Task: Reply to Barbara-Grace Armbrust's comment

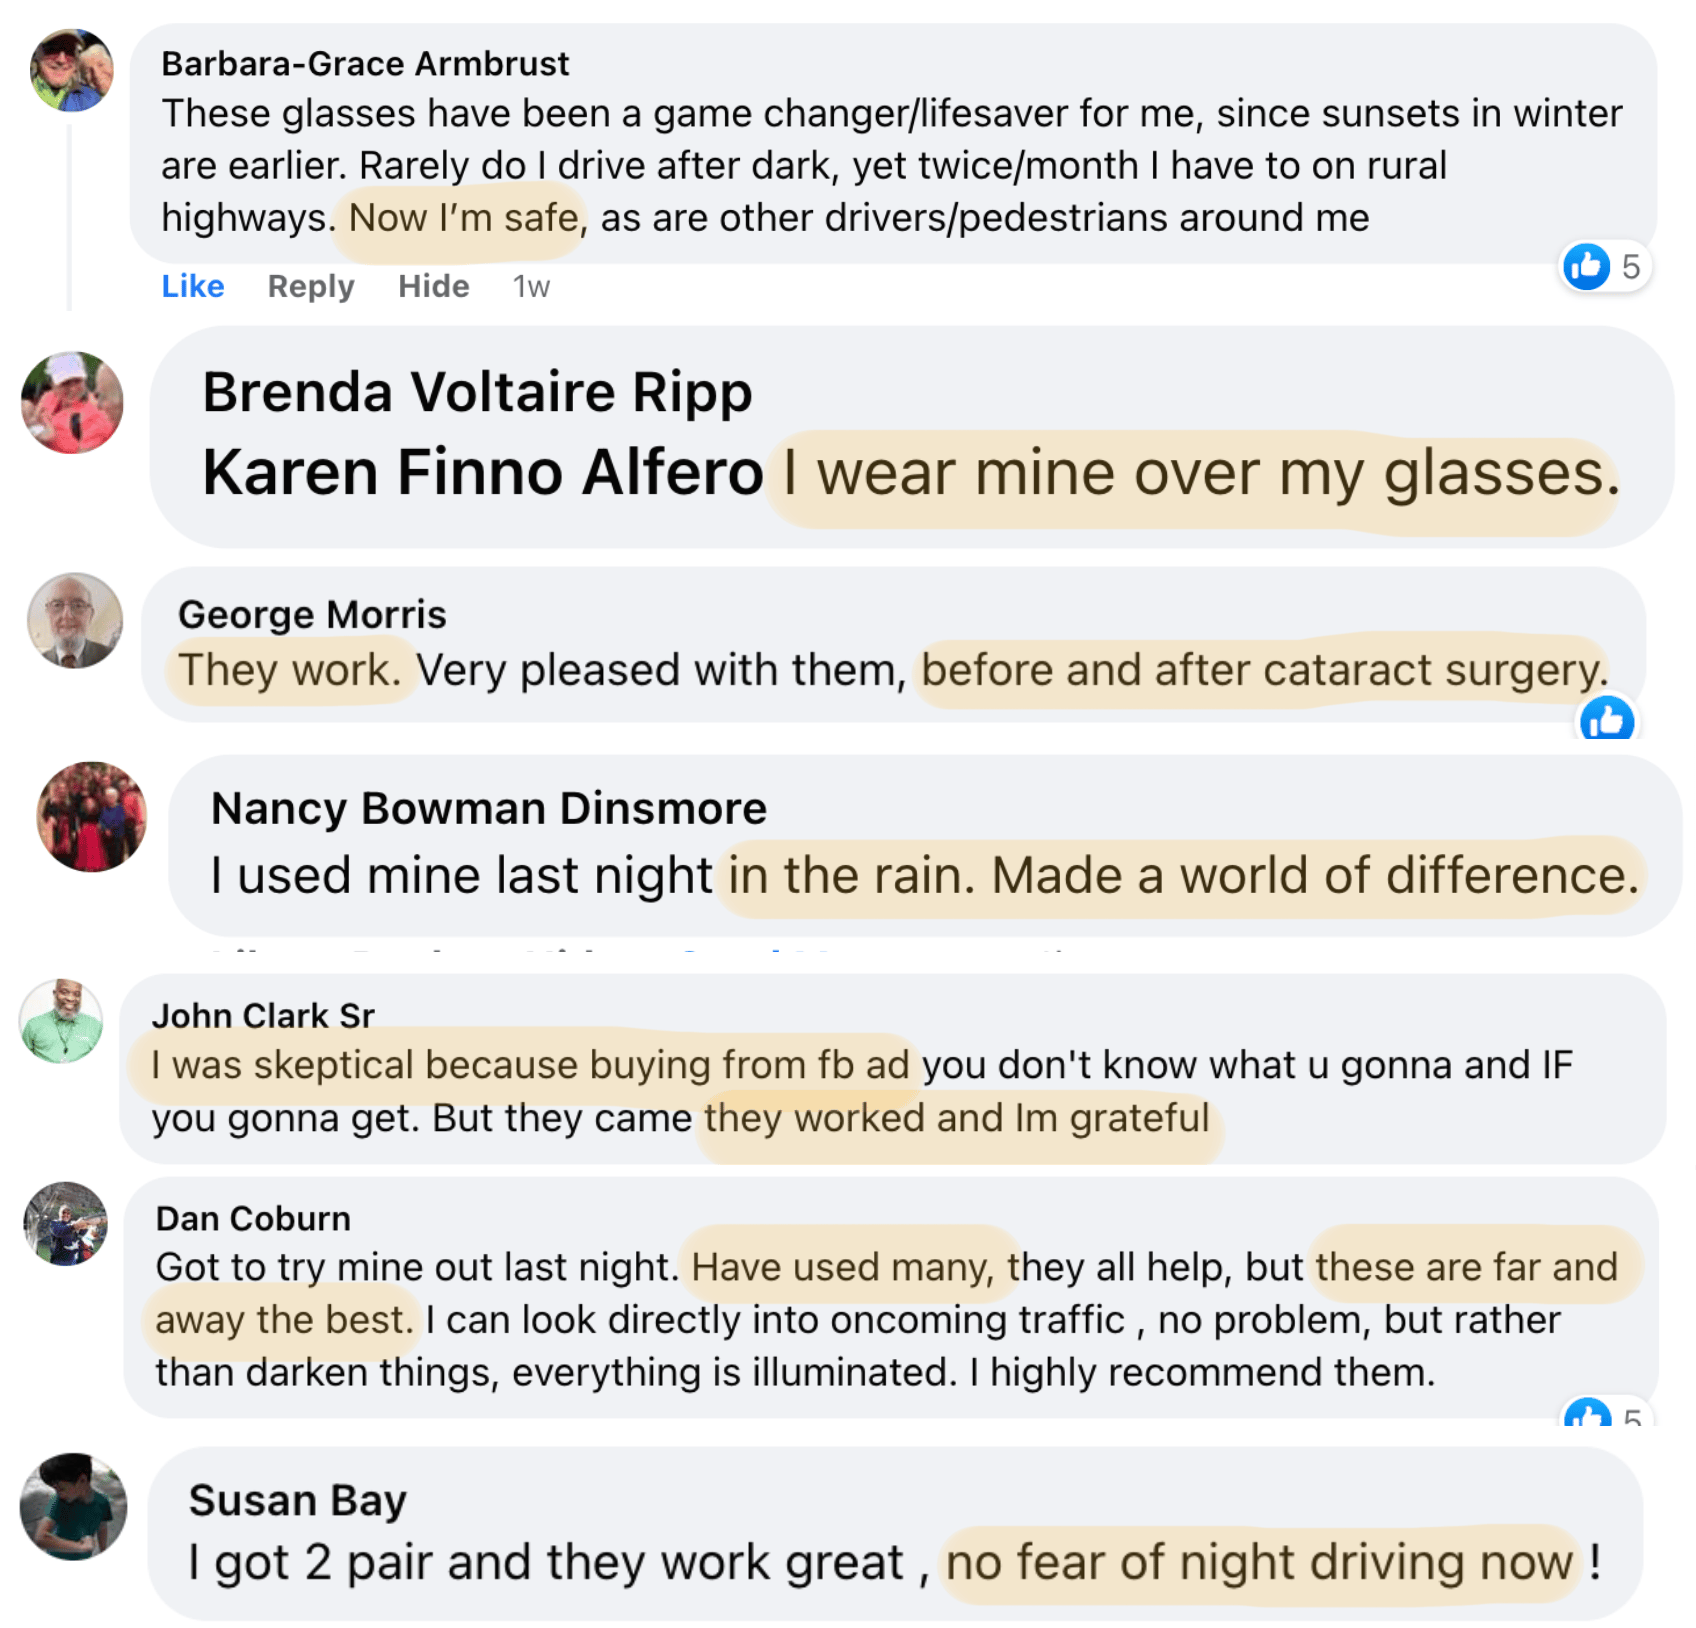Action: coord(311,287)
